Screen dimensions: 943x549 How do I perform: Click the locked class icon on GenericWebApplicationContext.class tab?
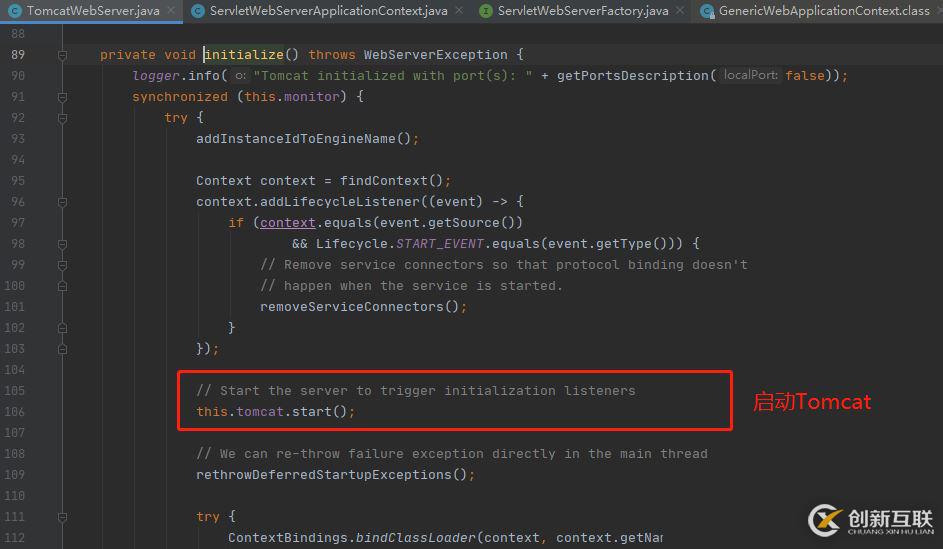[707, 11]
